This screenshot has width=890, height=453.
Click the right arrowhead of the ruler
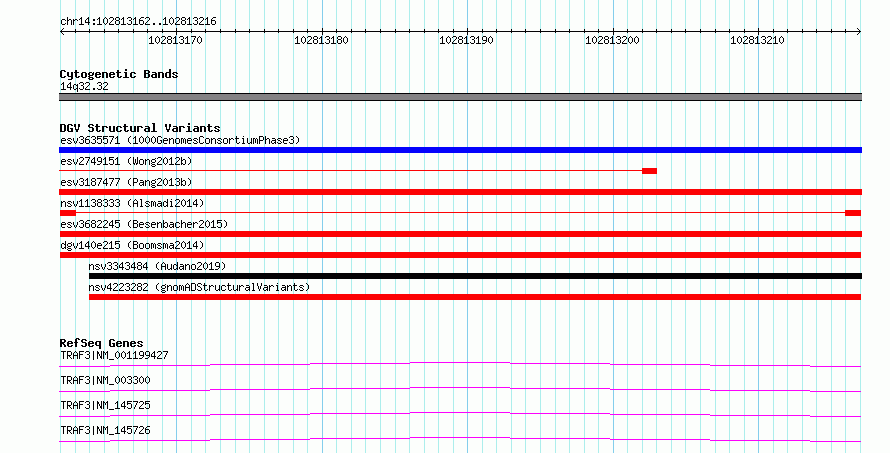pyautogui.click(x=859, y=32)
